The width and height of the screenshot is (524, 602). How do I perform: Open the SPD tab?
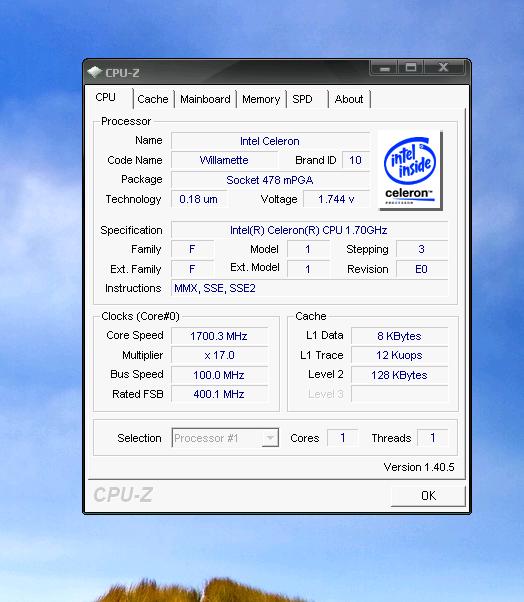(x=306, y=99)
